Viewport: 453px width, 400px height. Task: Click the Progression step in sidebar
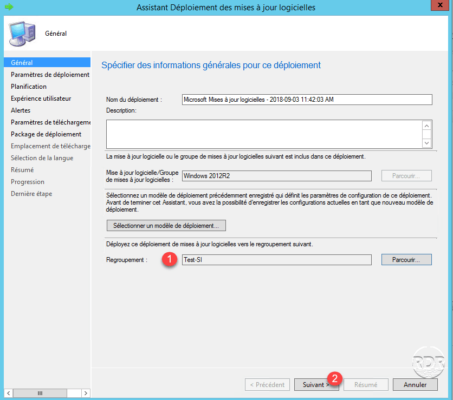(27, 182)
